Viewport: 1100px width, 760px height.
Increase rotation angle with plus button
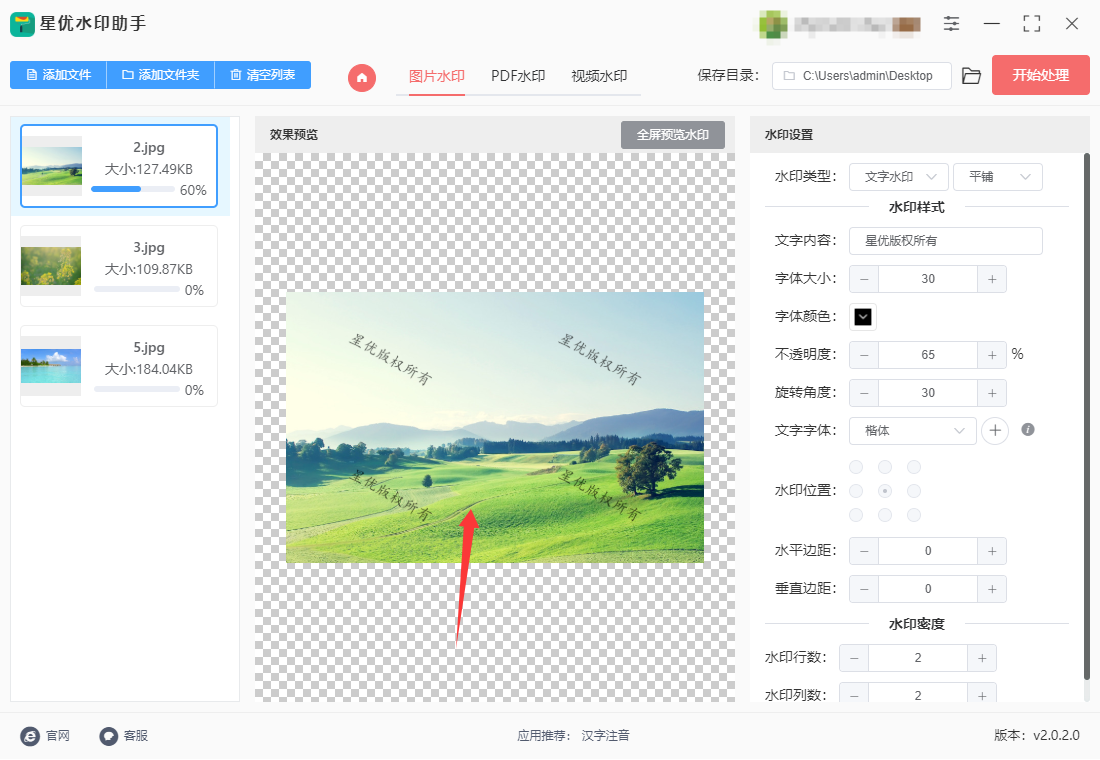tap(992, 392)
